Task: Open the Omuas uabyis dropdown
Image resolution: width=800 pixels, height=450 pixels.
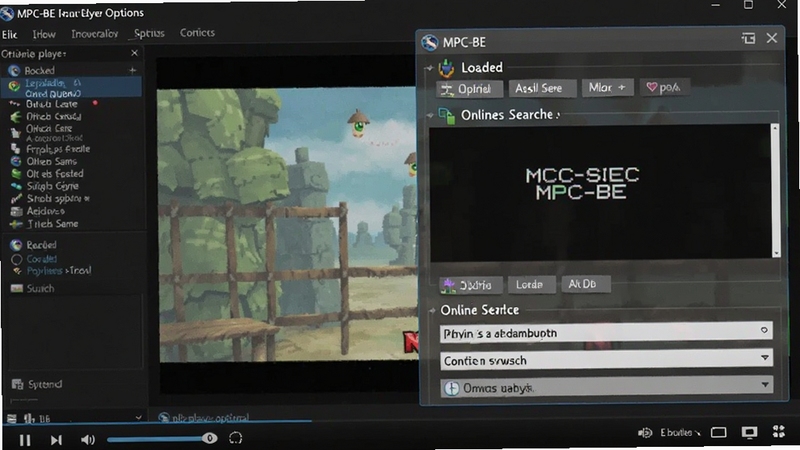Action: click(606, 387)
